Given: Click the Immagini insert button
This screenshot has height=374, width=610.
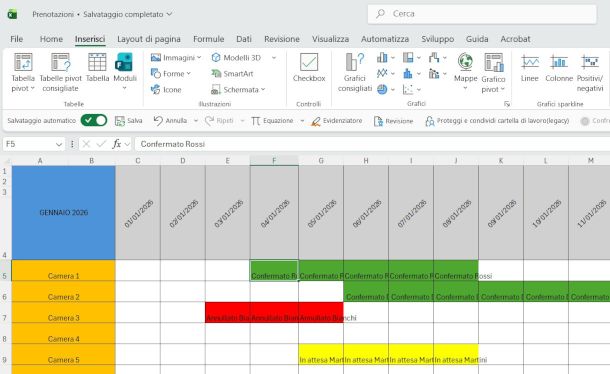Looking at the screenshot, I should (x=176, y=58).
